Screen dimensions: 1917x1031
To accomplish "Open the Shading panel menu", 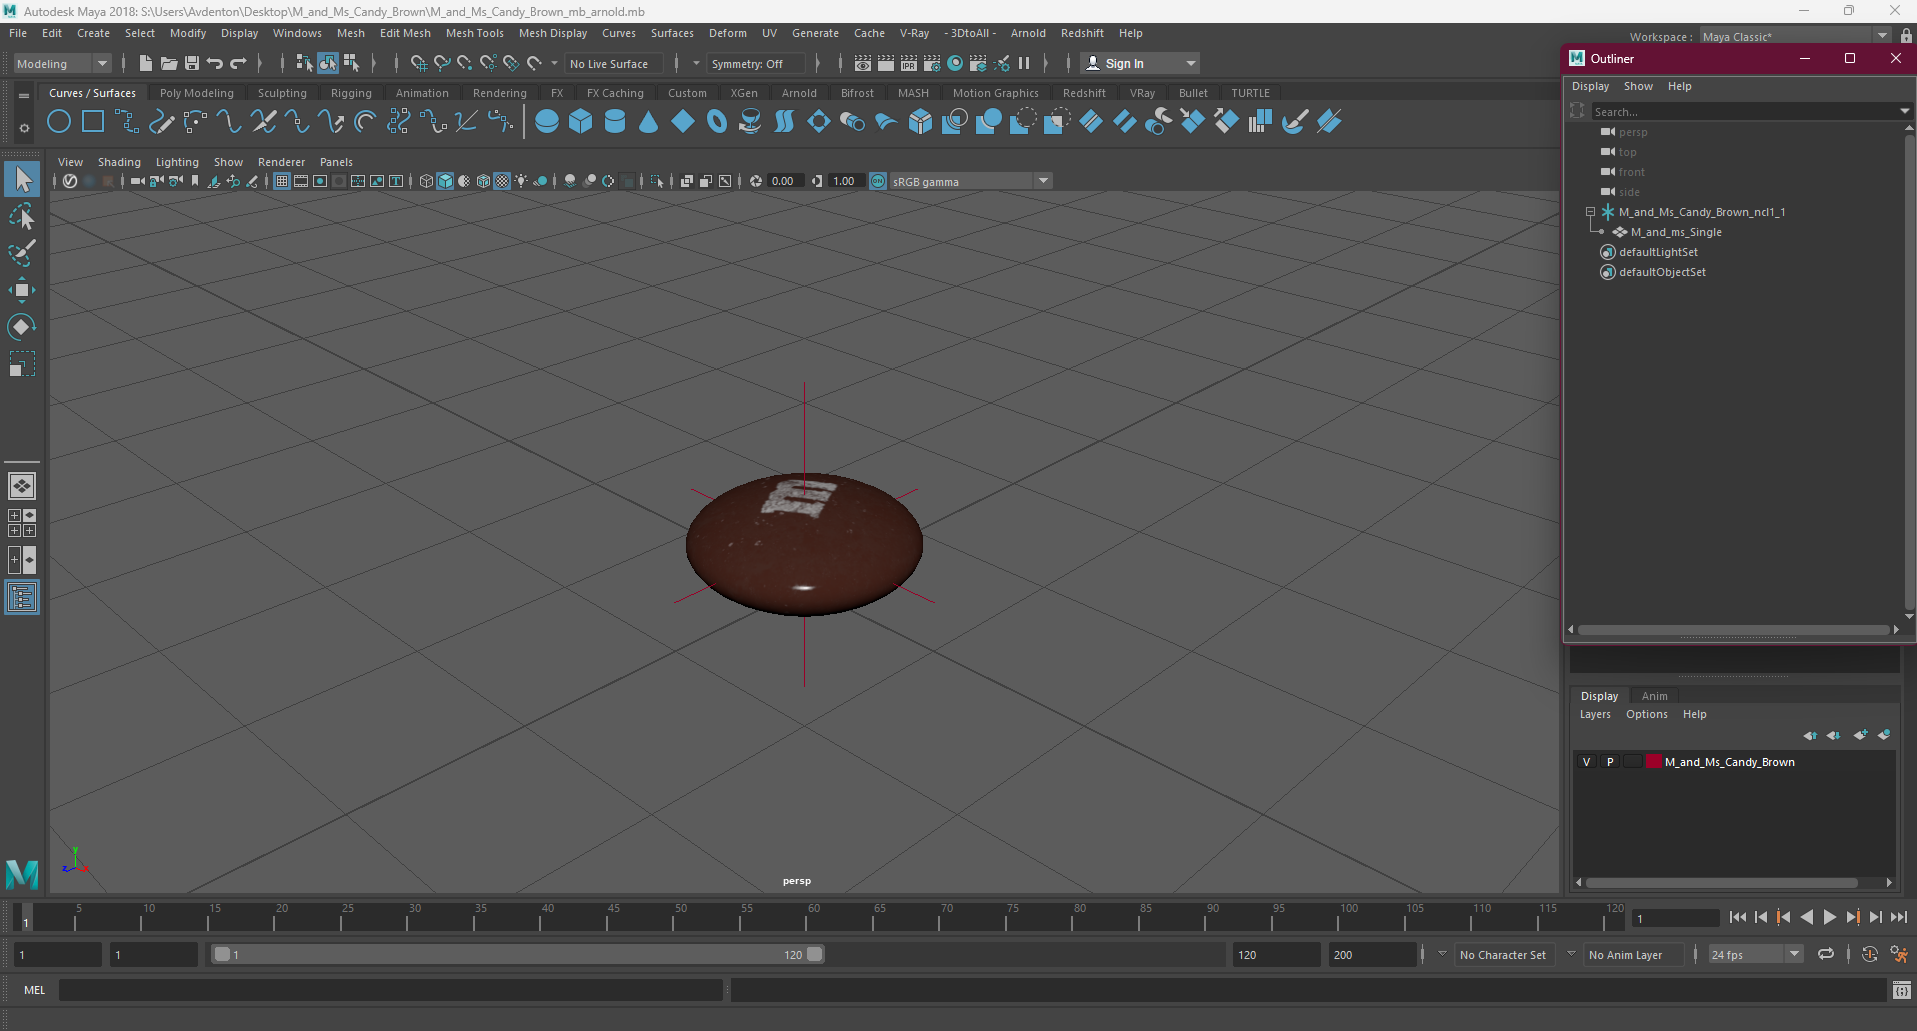I will [119, 162].
